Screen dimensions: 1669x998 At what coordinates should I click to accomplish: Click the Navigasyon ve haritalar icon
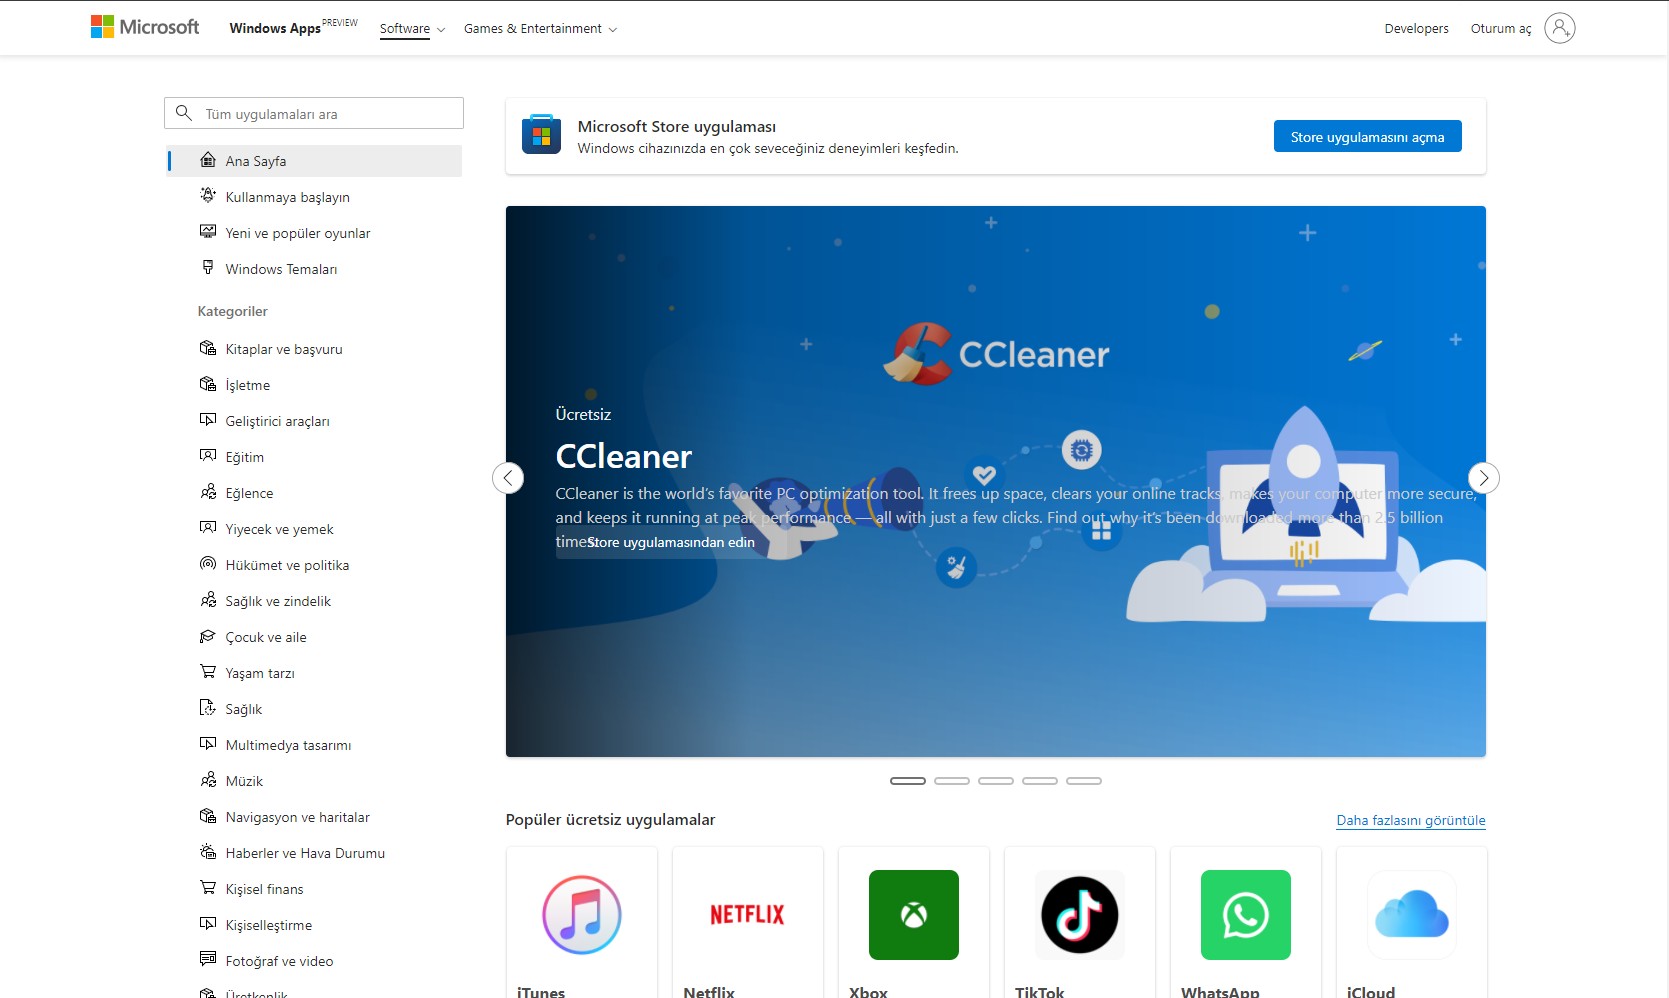[208, 816]
